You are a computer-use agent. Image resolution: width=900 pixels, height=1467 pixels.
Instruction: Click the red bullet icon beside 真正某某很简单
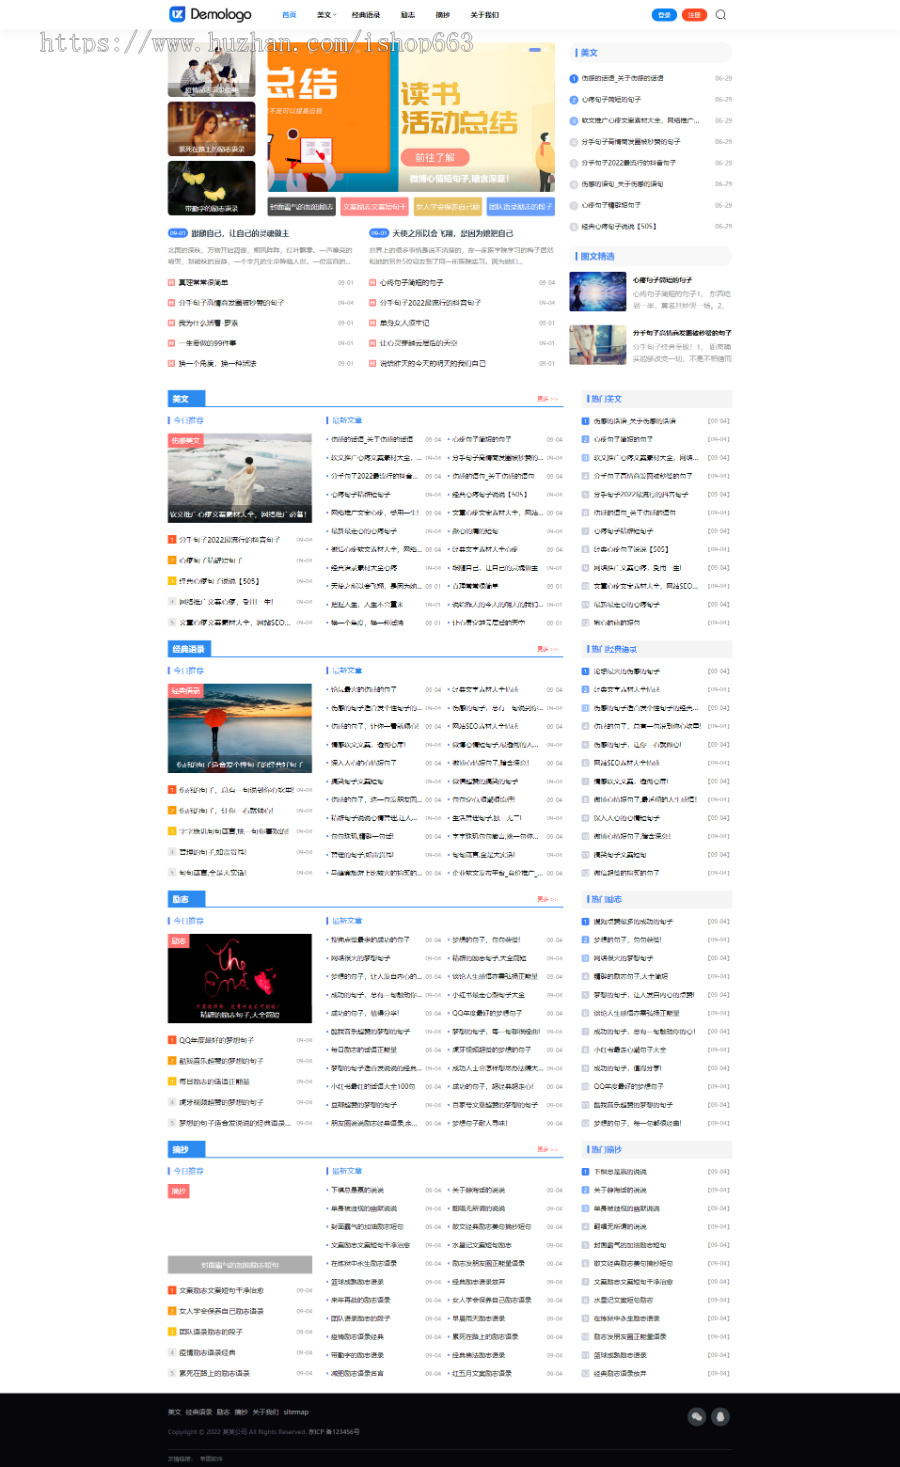[171, 283]
